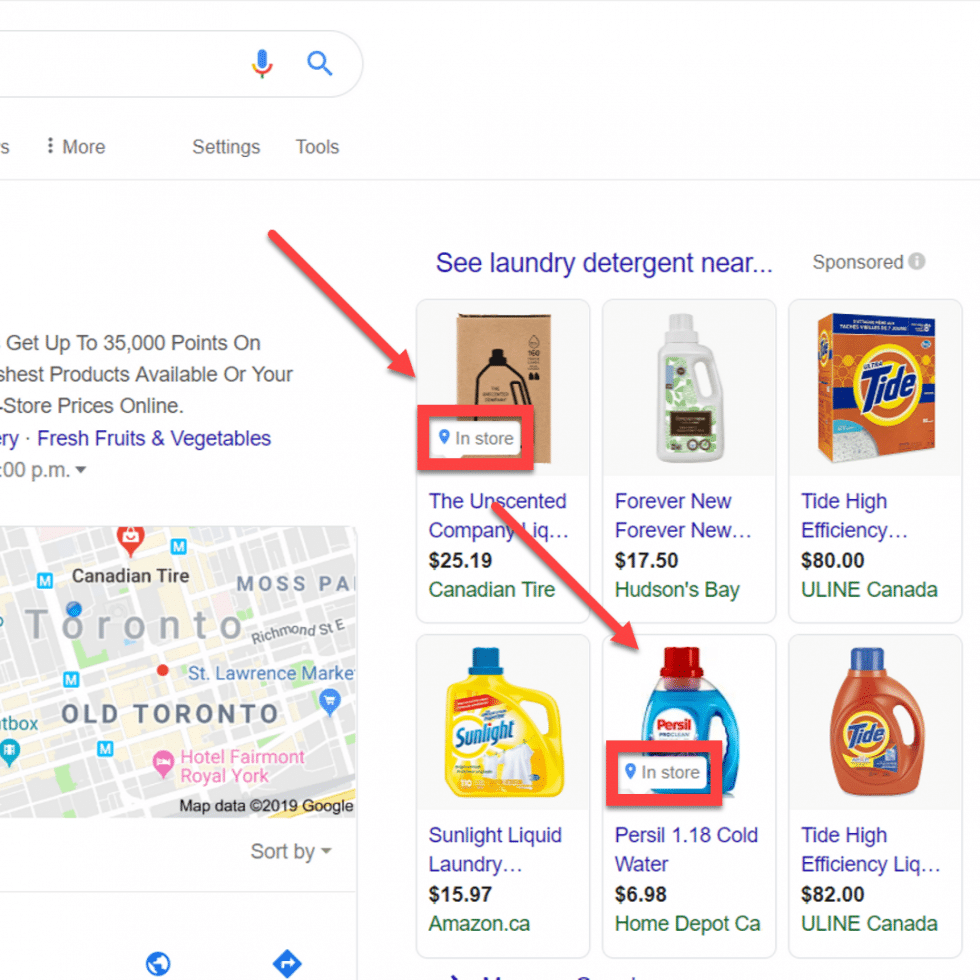Click the In store pin on the Unscented Company product
The height and width of the screenshot is (980, 980).
475,438
